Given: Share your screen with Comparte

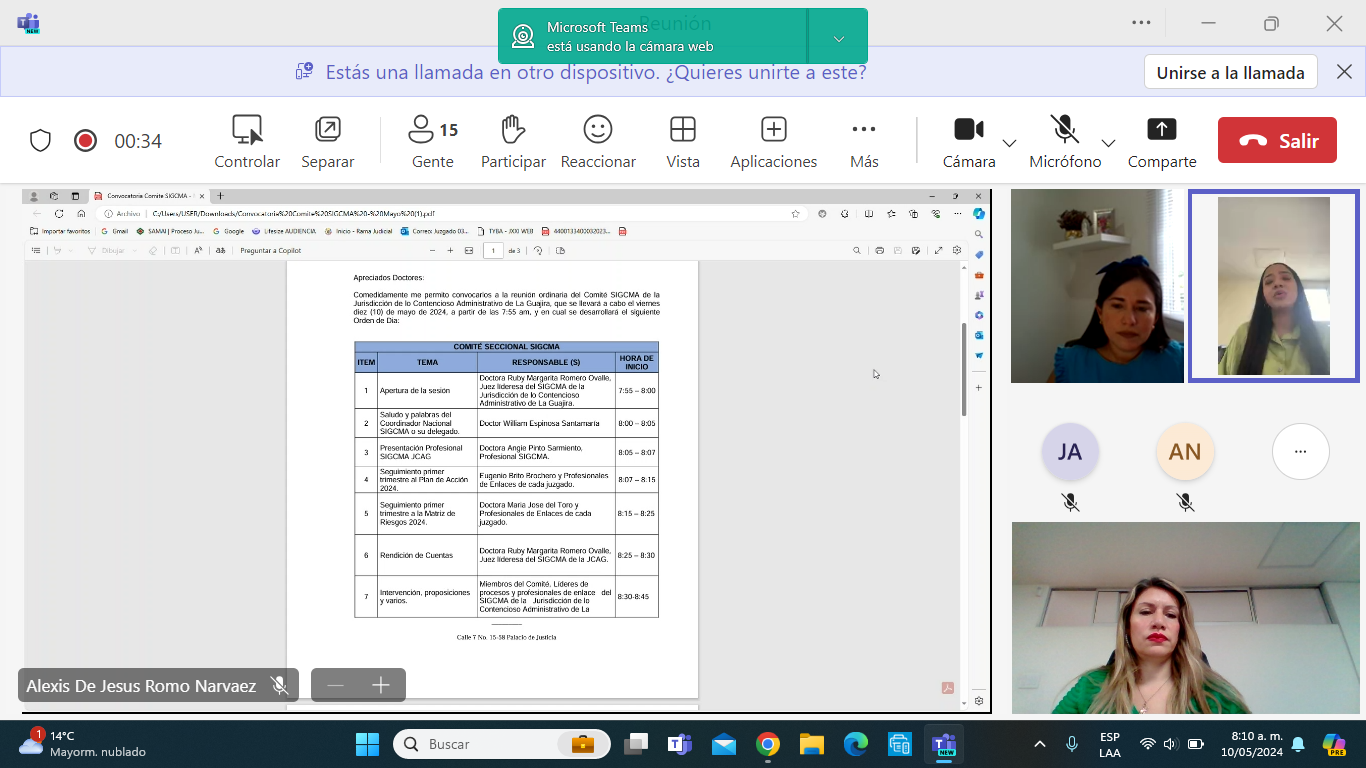Looking at the screenshot, I should click(1162, 141).
